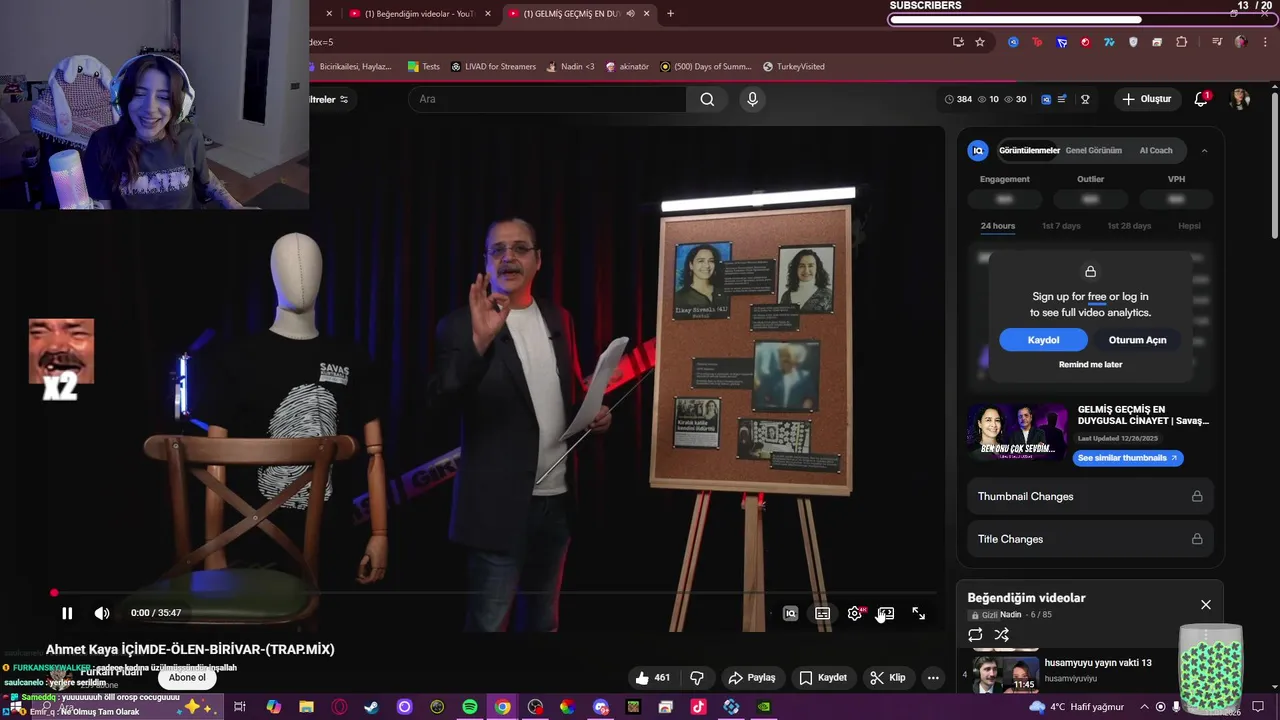Switch to Genel Görünüm tab
The width and height of the screenshot is (1280, 720).
coord(1093,150)
